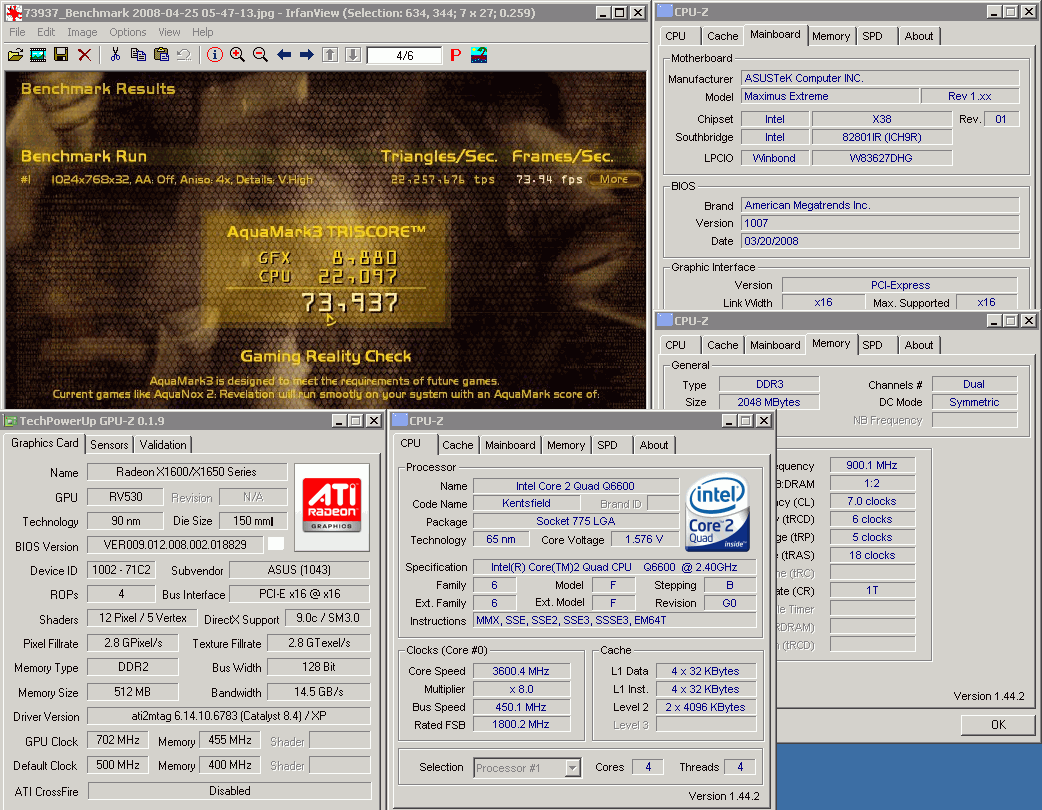The height and width of the screenshot is (810, 1042).
Task: Click the Intel Core 2 Quad logo
Action: pos(717,512)
